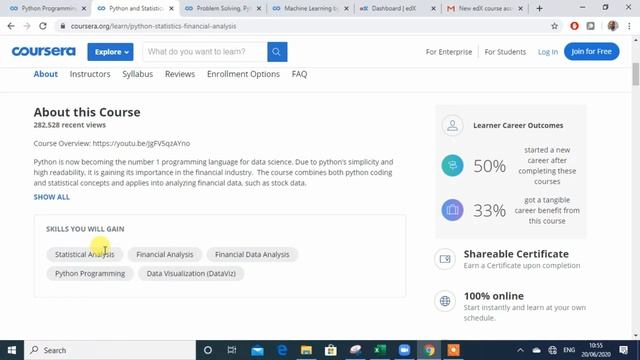
Task: Bookmark this page with the star icon
Action: (x=554, y=26)
